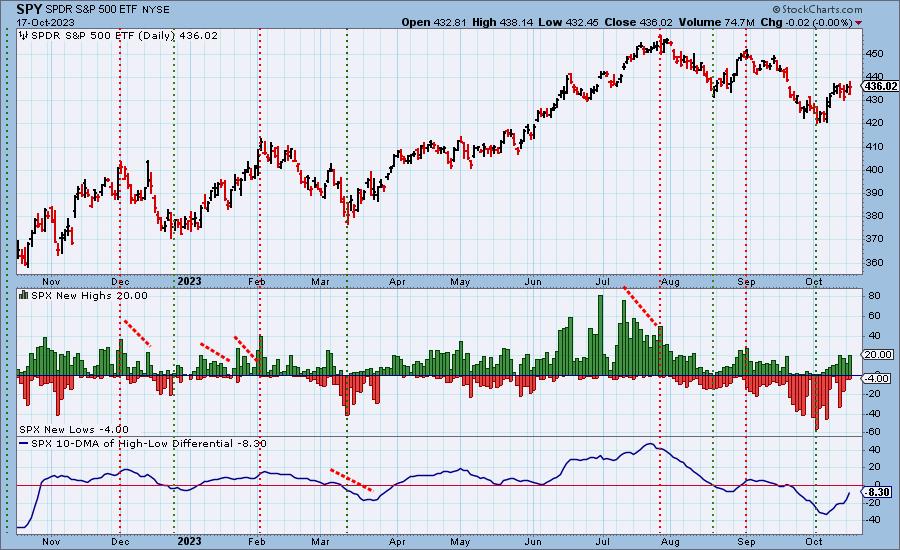Click the SPX 10-DMA of High-Low Differential legend
Viewport: 900px width, 550px height.
149,443
